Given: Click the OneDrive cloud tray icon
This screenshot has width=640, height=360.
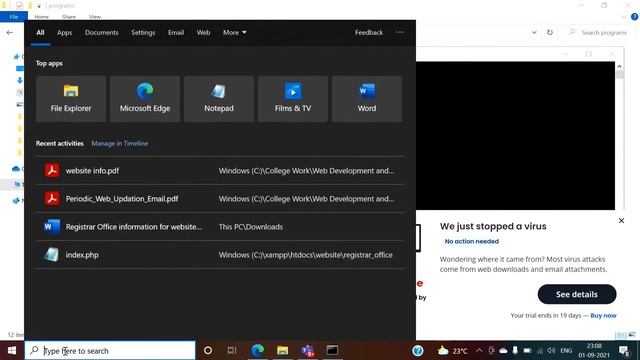Looking at the screenshot, I should pos(503,351).
